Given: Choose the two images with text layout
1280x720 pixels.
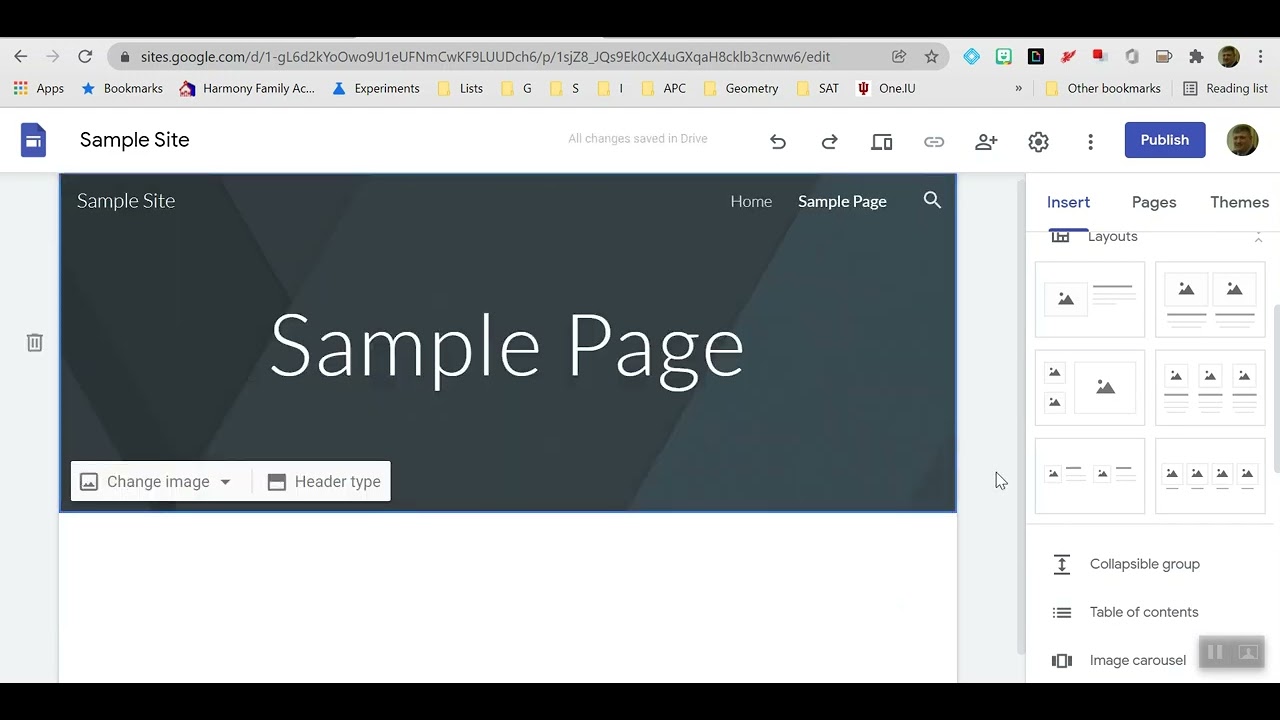Looking at the screenshot, I should tap(1210, 299).
